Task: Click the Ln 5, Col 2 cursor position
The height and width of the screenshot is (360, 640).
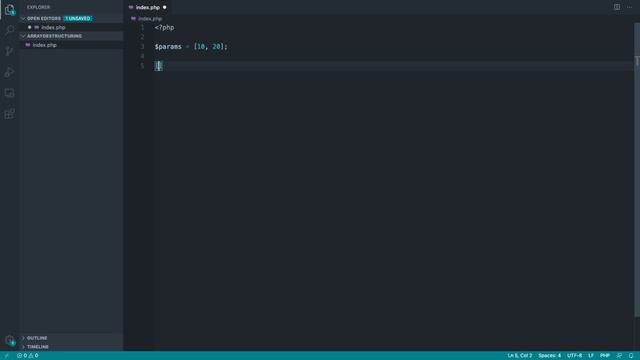Action: (x=520, y=356)
